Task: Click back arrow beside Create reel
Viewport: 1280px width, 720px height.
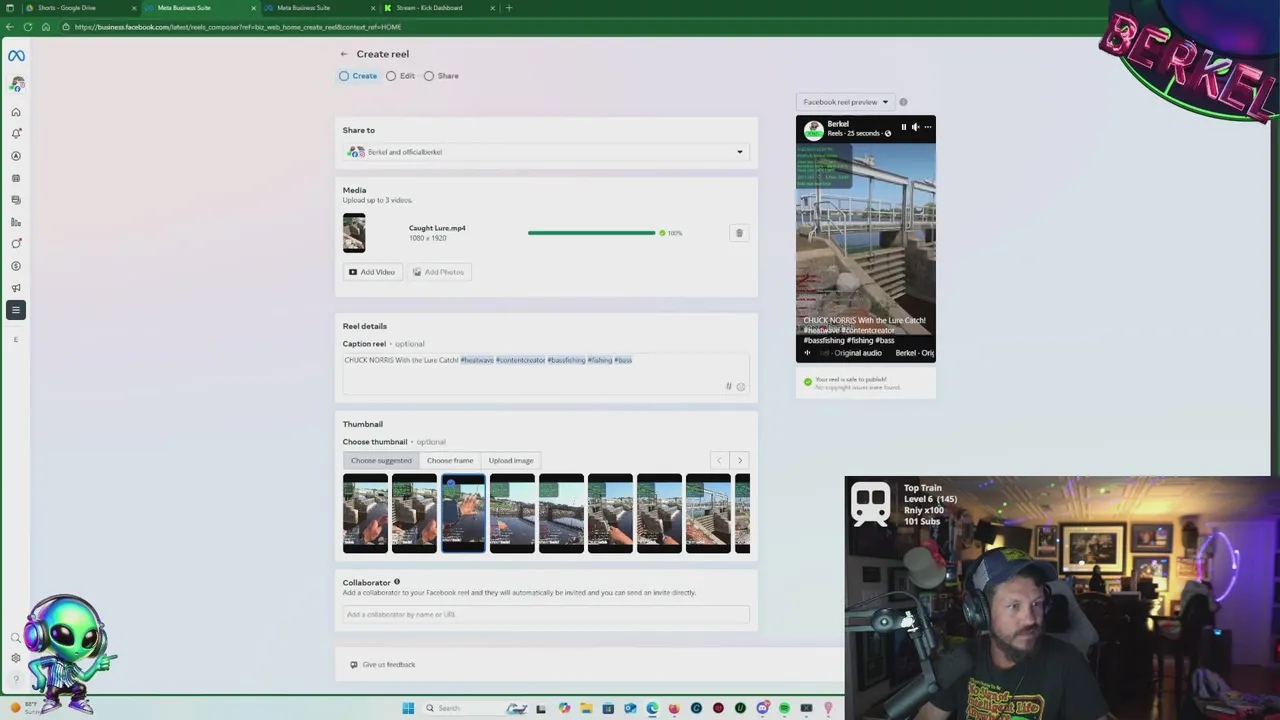Action: pos(344,54)
